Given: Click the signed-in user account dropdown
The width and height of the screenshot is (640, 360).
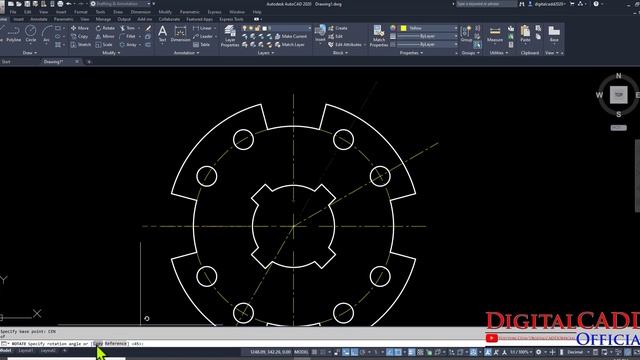Looking at the screenshot, I should pyautogui.click(x=547, y=4).
